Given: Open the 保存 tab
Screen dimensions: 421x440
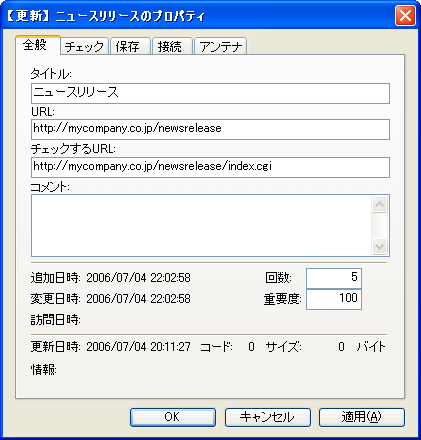Looking at the screenshot, I should [130, 46].
